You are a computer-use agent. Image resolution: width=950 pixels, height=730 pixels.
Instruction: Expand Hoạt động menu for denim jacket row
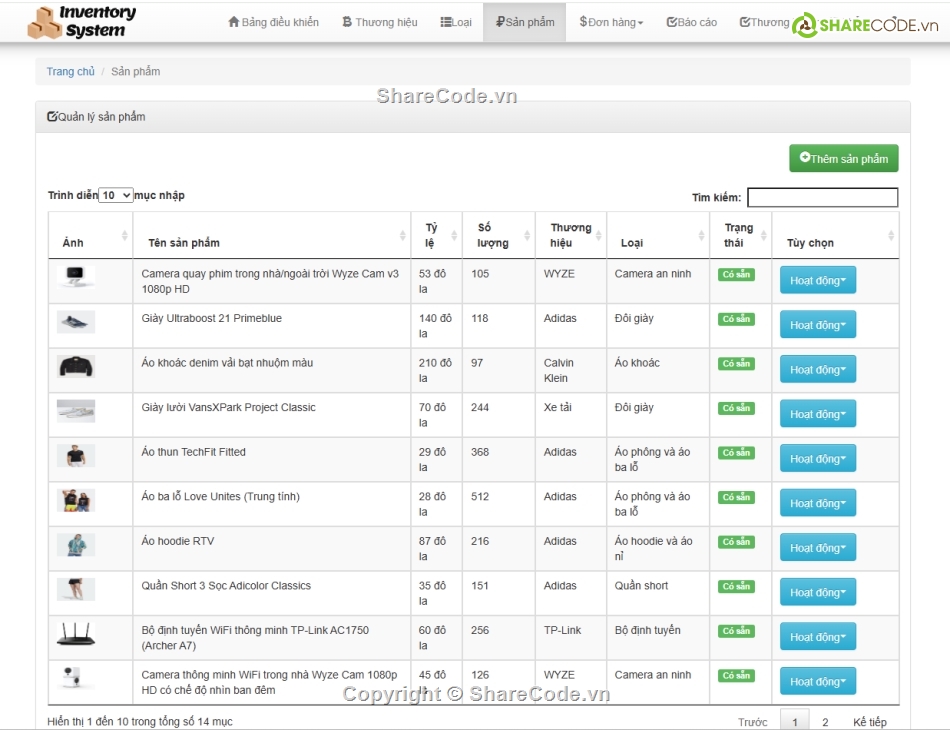coord(818,370)
